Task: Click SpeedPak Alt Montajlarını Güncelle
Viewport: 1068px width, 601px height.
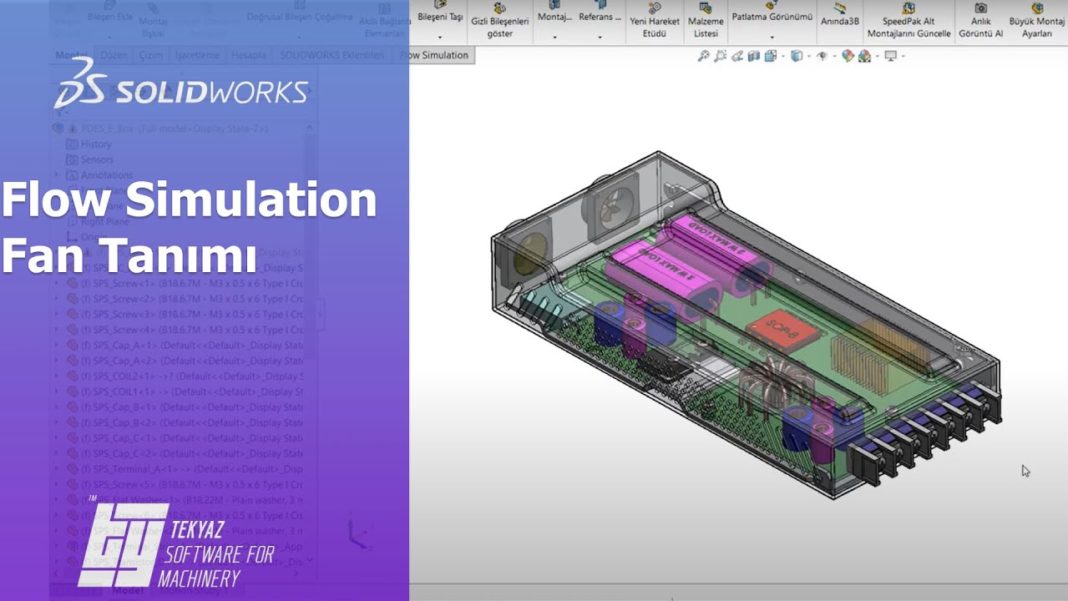Action: coord(909,20)
